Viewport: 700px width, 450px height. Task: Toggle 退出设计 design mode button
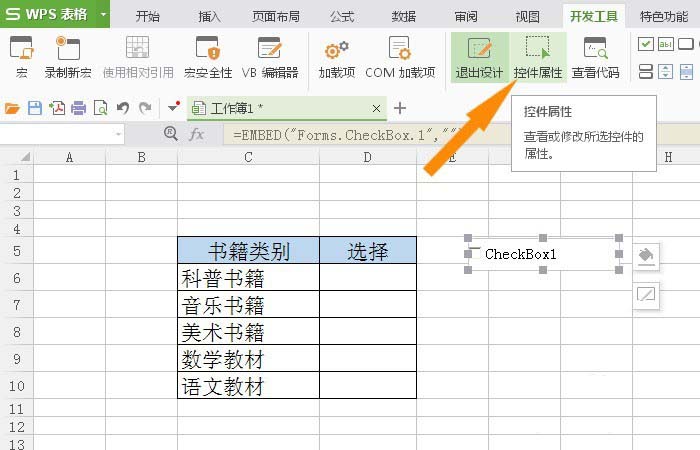(479, 50)
